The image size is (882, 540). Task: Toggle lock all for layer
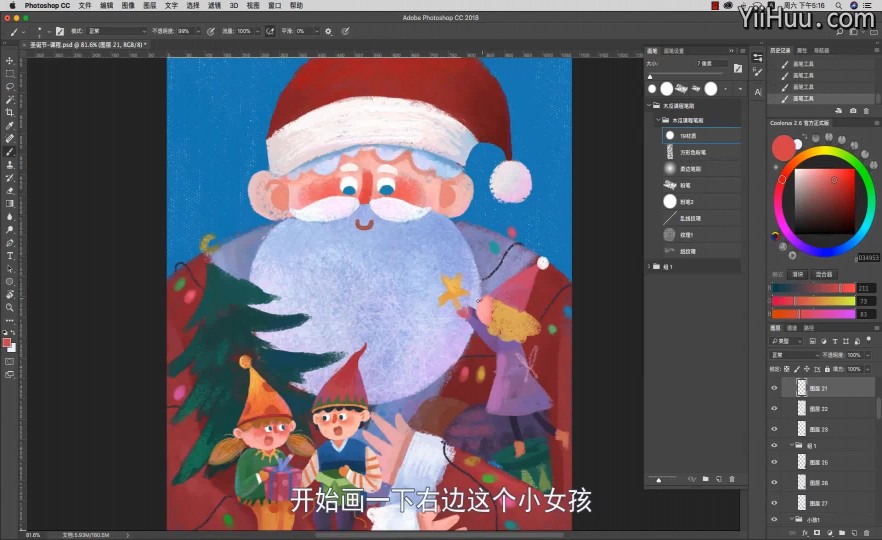pyautogui.click(x=827, y=369)
